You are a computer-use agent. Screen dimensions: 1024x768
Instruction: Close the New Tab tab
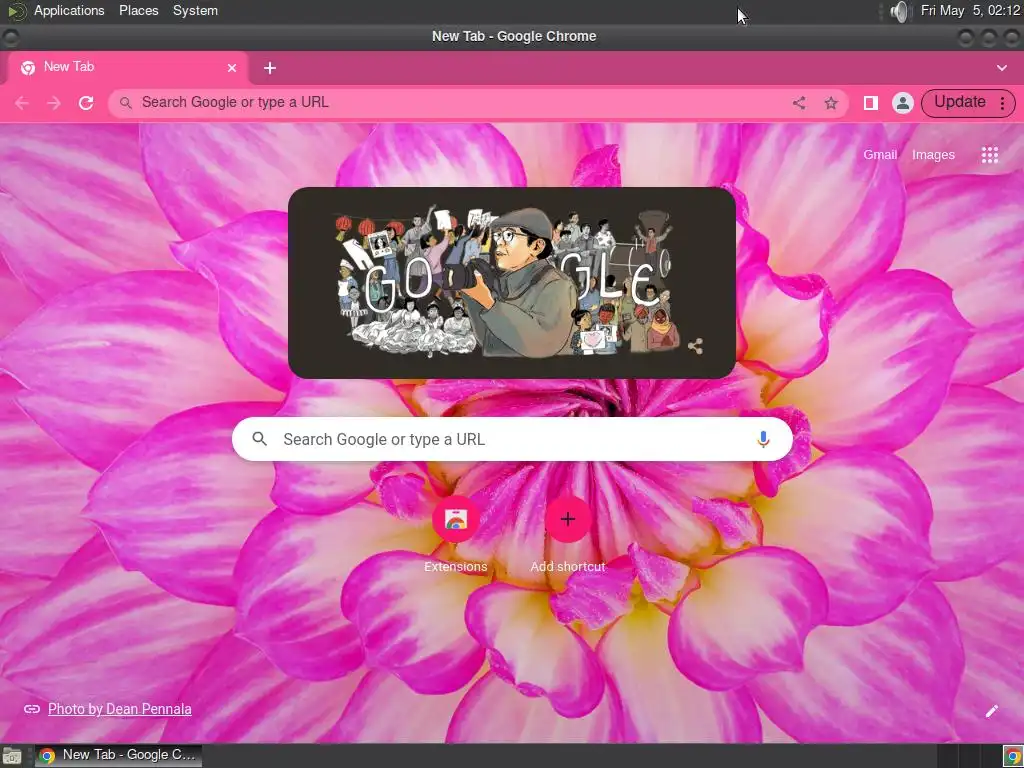point(232,68)
